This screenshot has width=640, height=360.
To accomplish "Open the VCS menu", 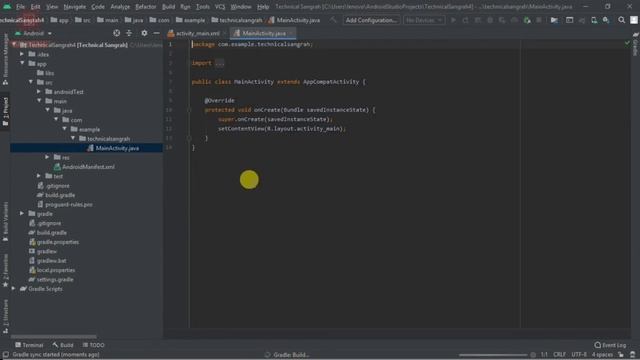I will tap(220, 7).
